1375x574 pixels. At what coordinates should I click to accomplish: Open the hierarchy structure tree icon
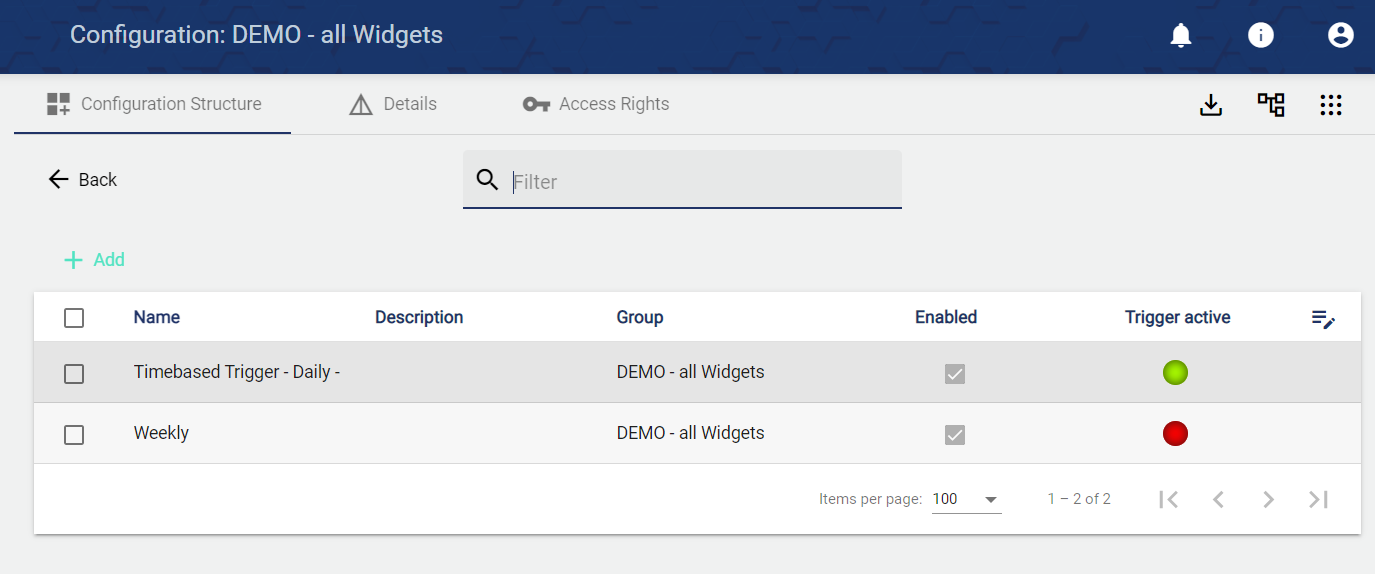coord(1271,105)
